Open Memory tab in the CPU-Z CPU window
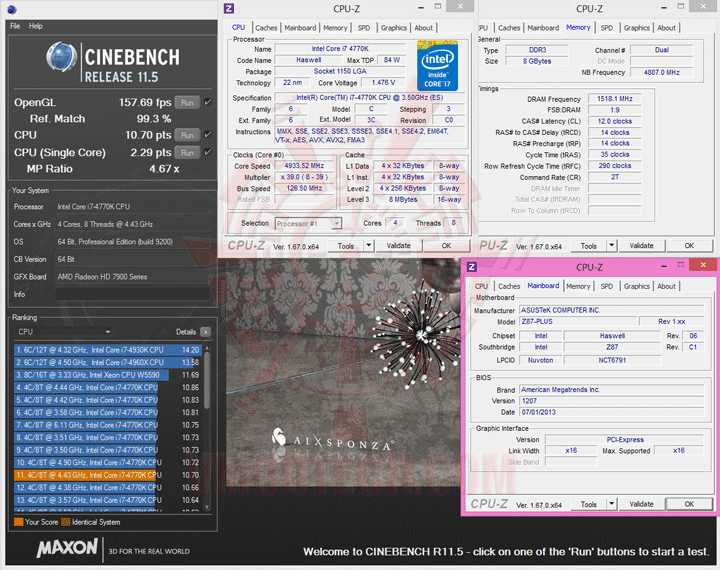 (335, 28)
